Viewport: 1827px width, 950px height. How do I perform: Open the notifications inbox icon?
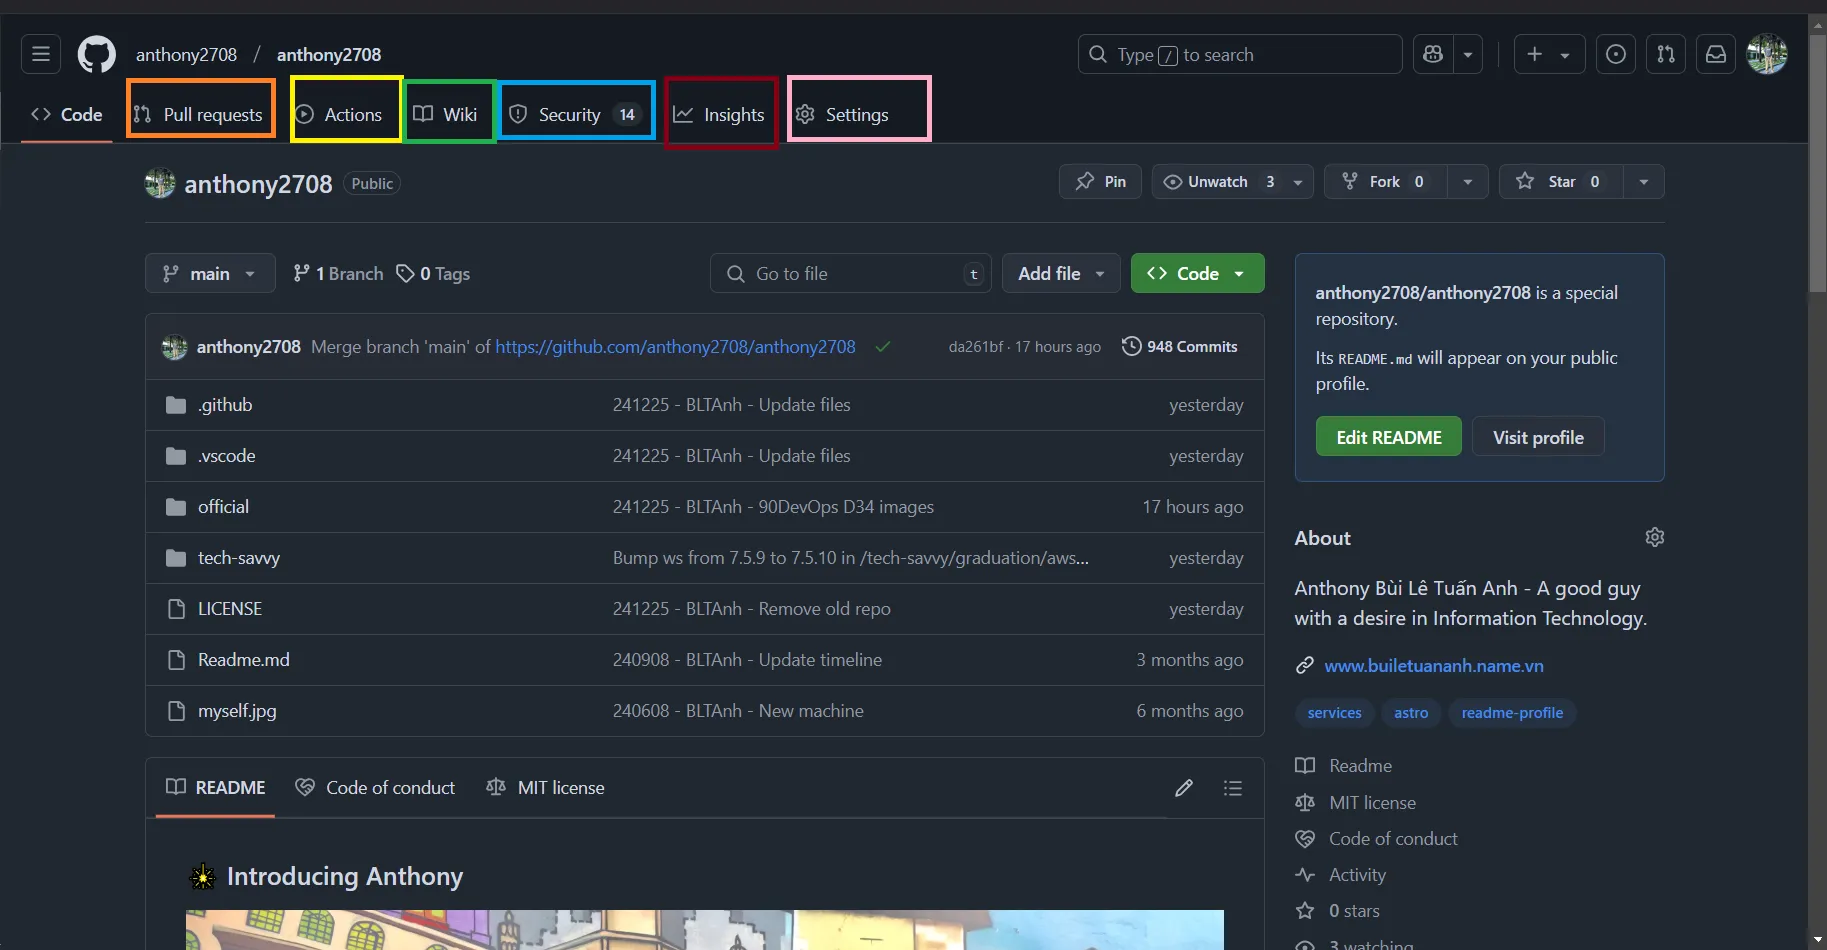point(1716,54)
